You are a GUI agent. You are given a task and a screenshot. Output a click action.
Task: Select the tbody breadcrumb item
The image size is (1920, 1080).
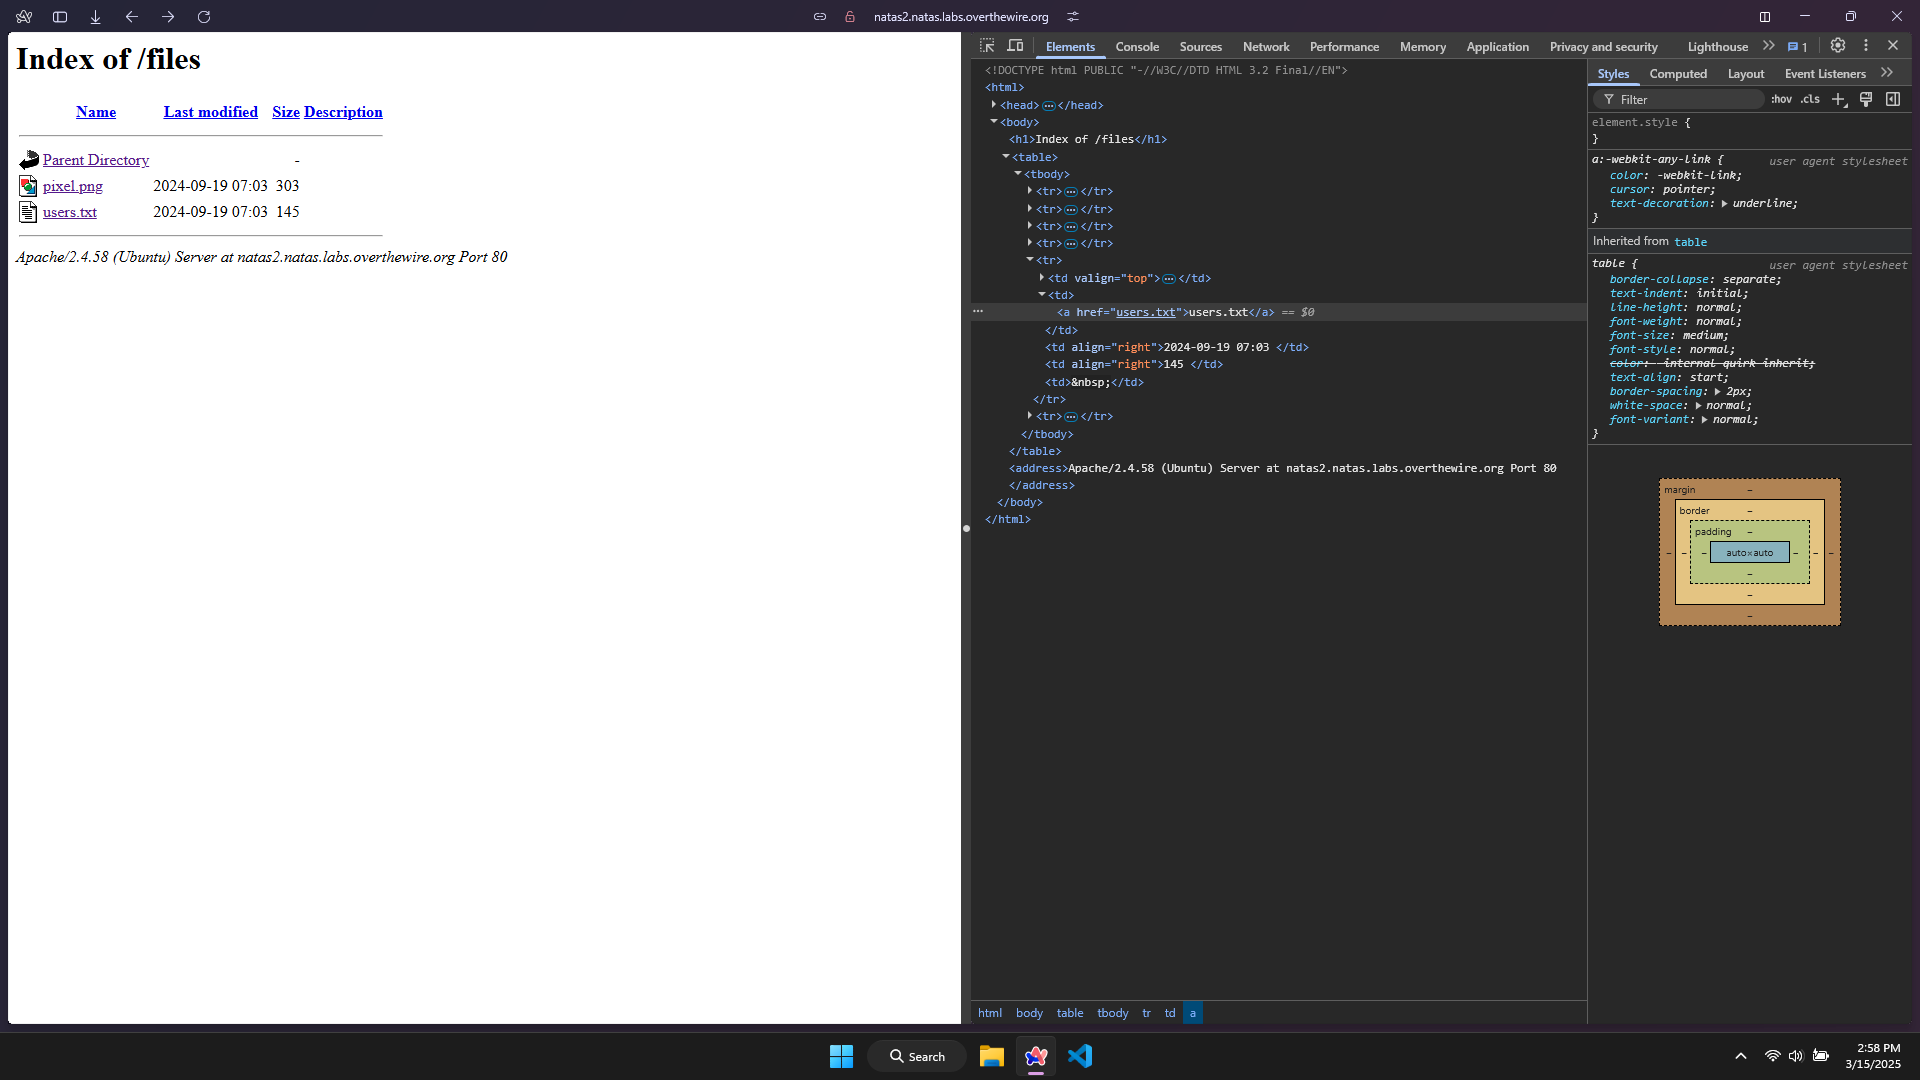pyautogui.click(x=1112, y=1013)
